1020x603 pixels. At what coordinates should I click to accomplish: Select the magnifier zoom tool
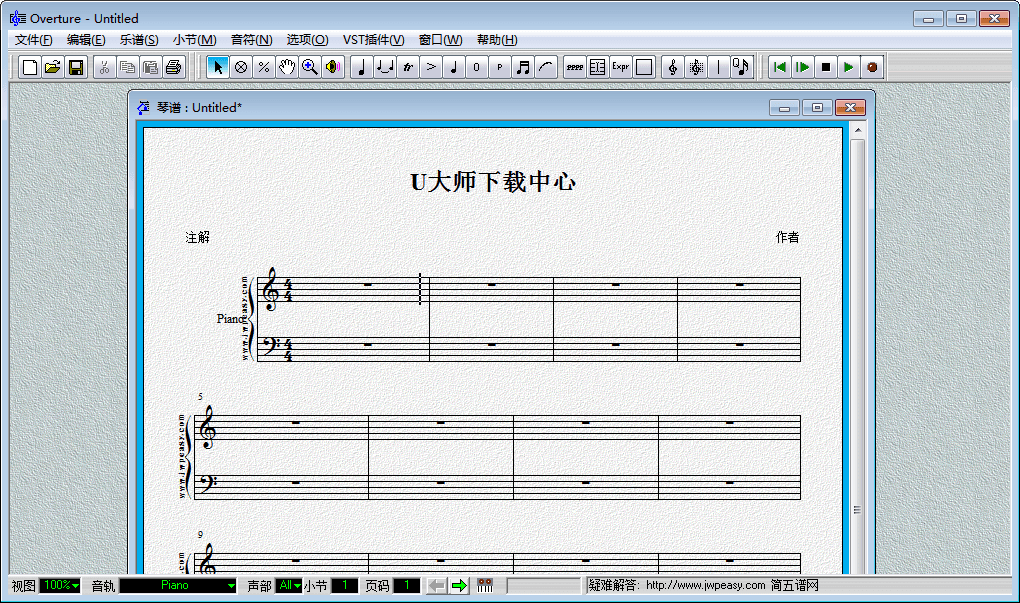310,67
